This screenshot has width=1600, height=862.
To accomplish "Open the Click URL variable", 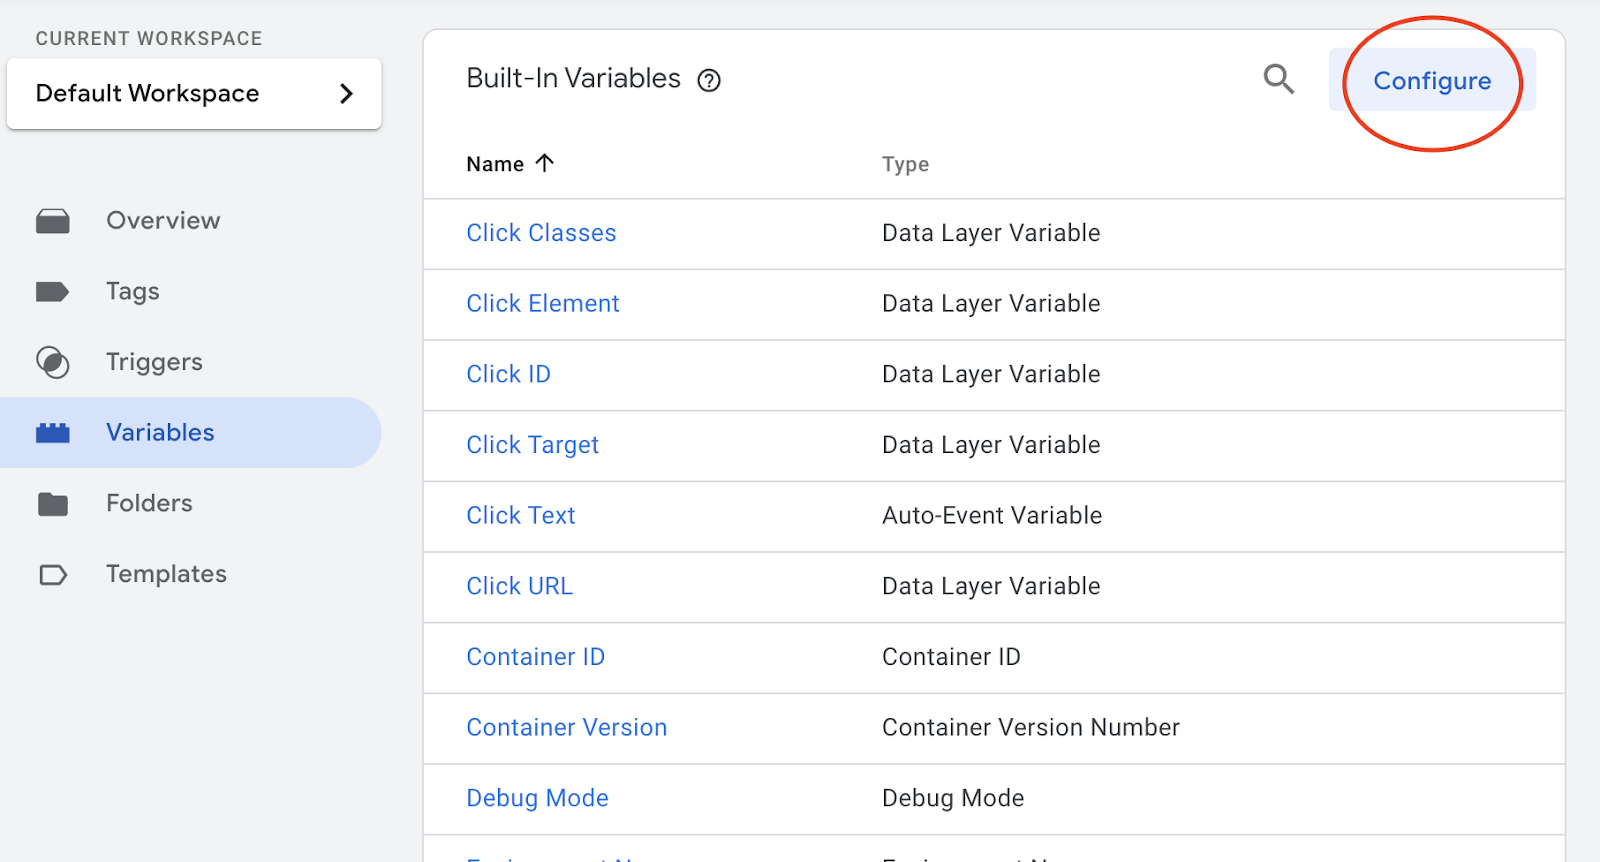I will (x=519, y=586).
